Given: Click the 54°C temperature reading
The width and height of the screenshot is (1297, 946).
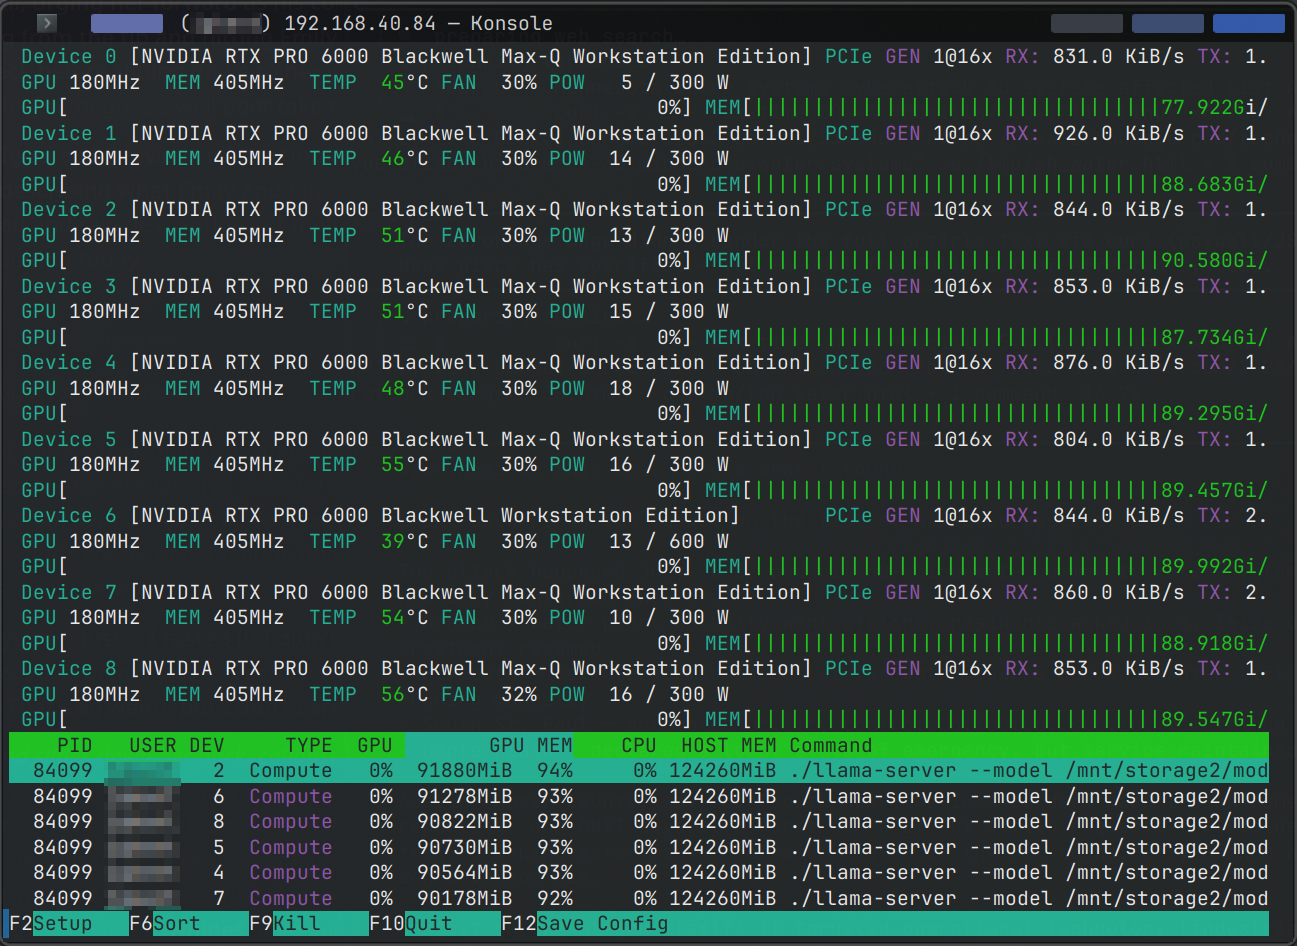Looking at the screenshot, I should click(405, 618).
